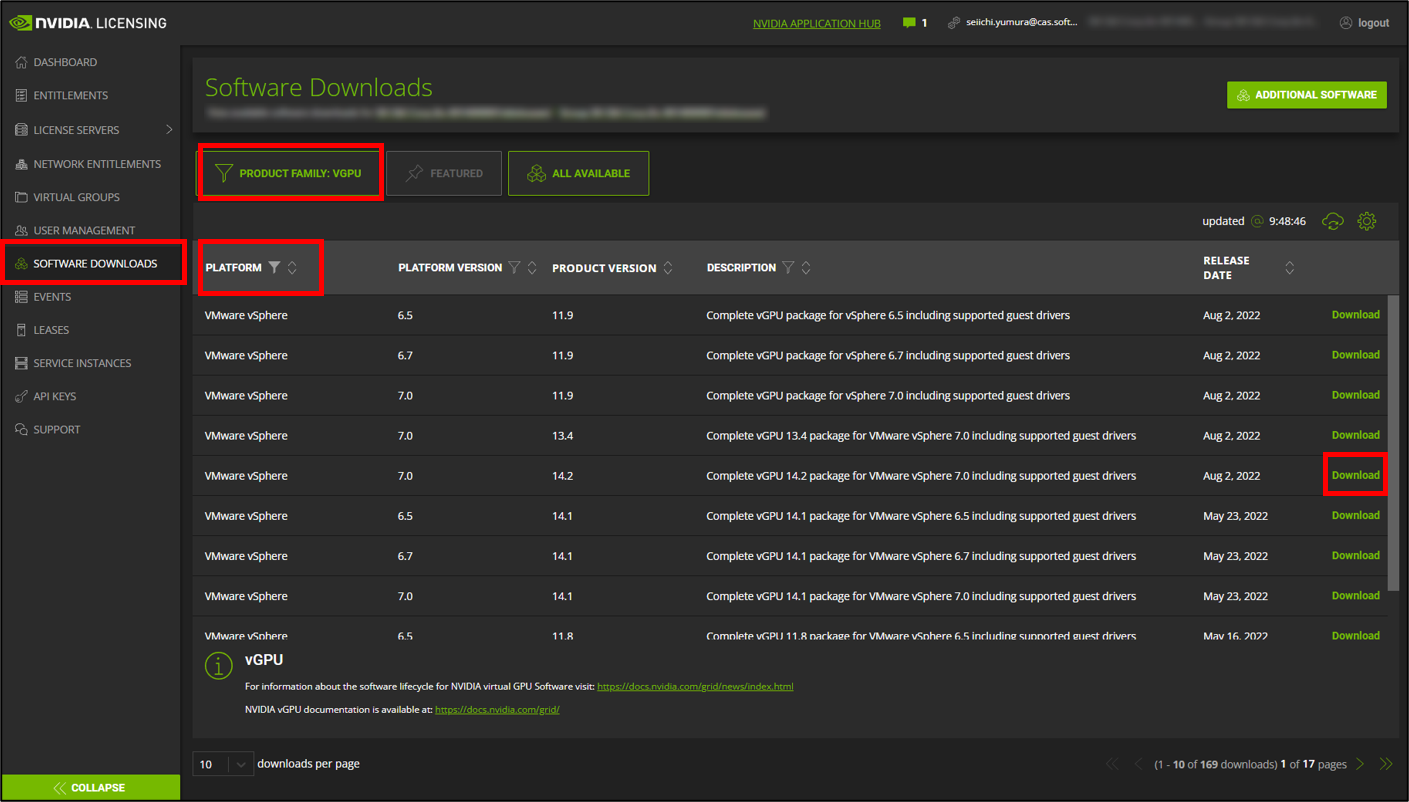Image resolution: width=1409 pixels, height=802 pixels.
Task: Click the Entitlements sidebar icon
Action: click(21, 95)
